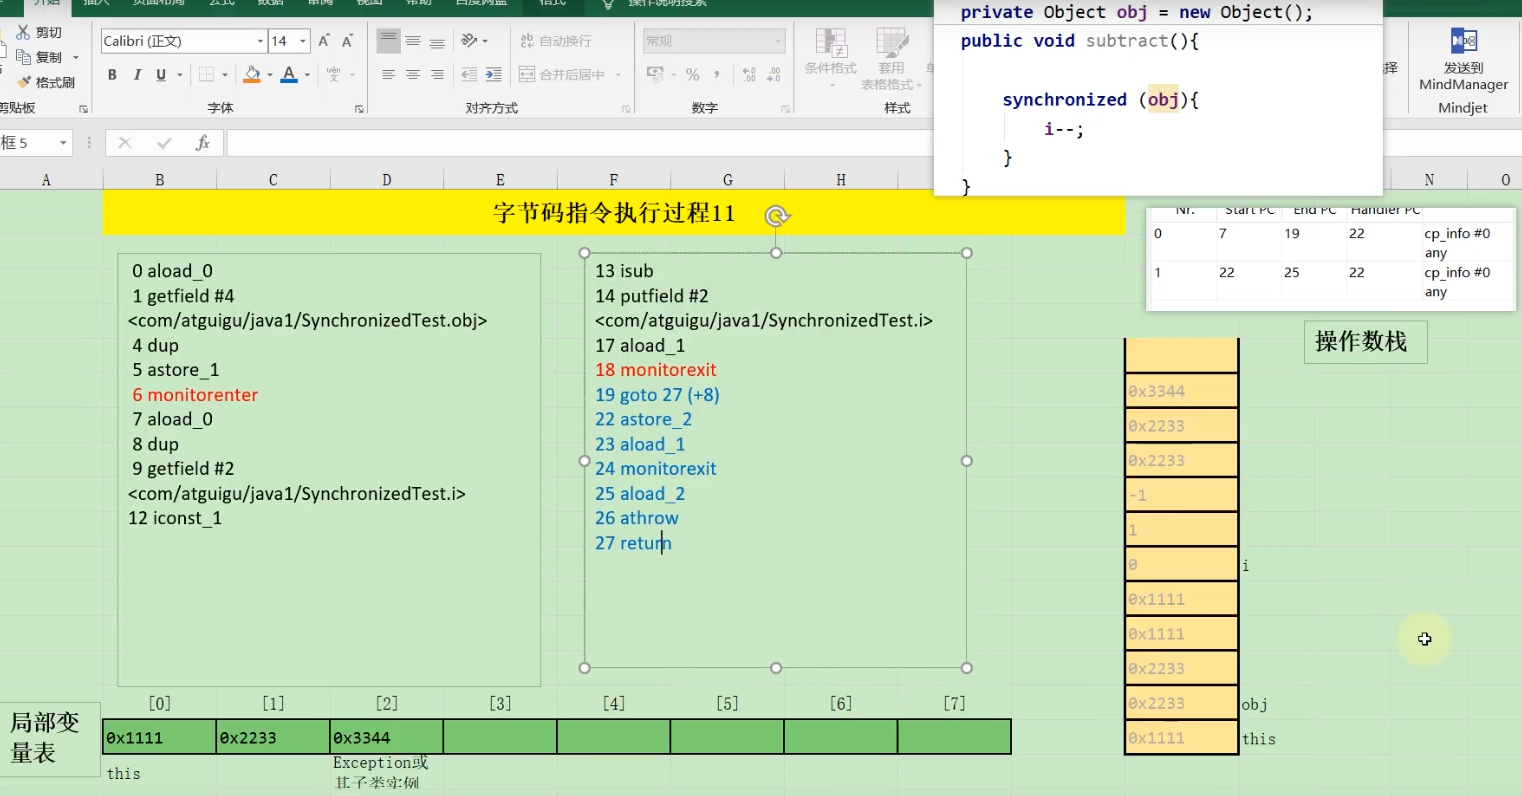Screen dimensions: 1522x796
Task: Click the phonetic guide (wén) icon
Action: pyautogui.click(x=334, y=75)
